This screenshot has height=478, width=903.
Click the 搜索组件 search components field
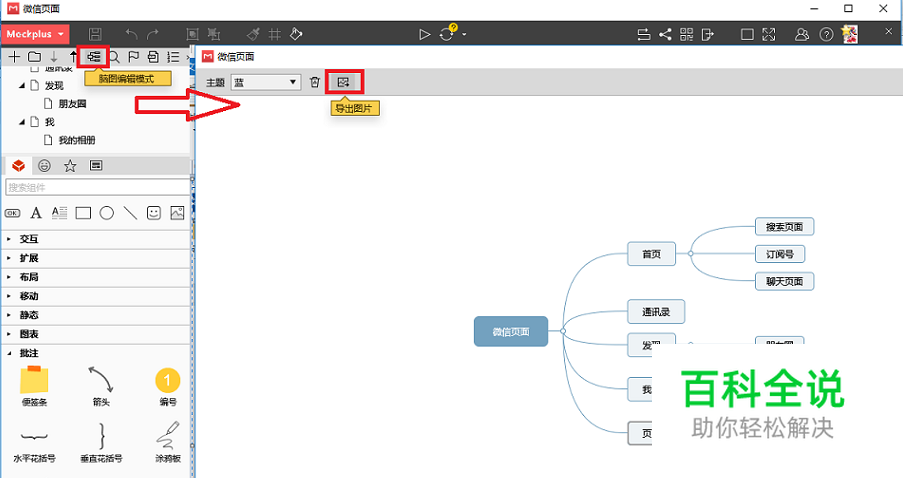click(96, 187)
